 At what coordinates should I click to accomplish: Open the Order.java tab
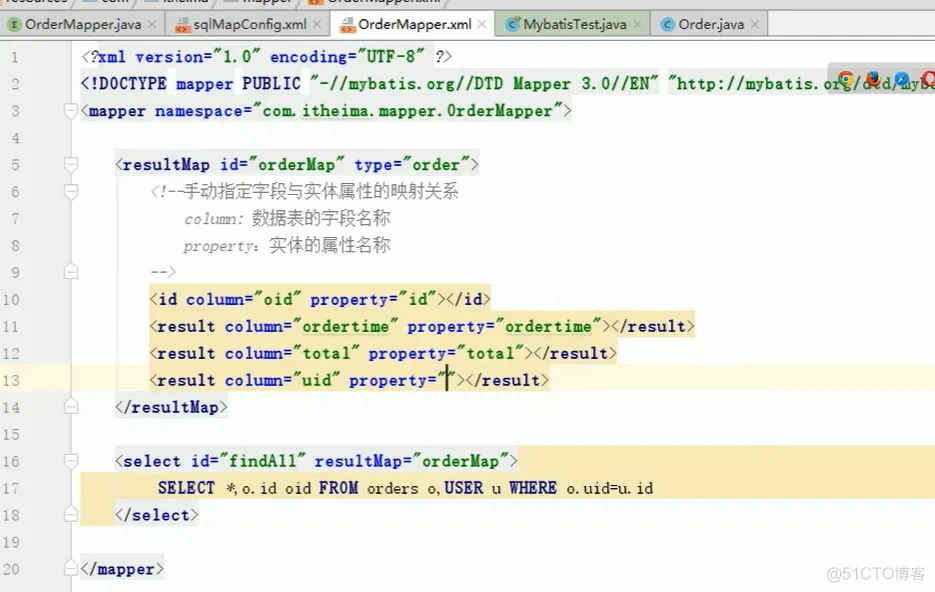(711, 24)
